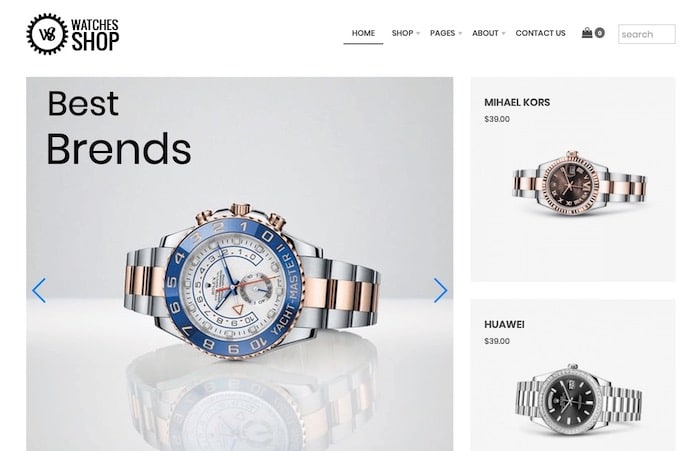Open the shopping cart icon
Viewport: 700px width, 451px height.
(587, 33)
